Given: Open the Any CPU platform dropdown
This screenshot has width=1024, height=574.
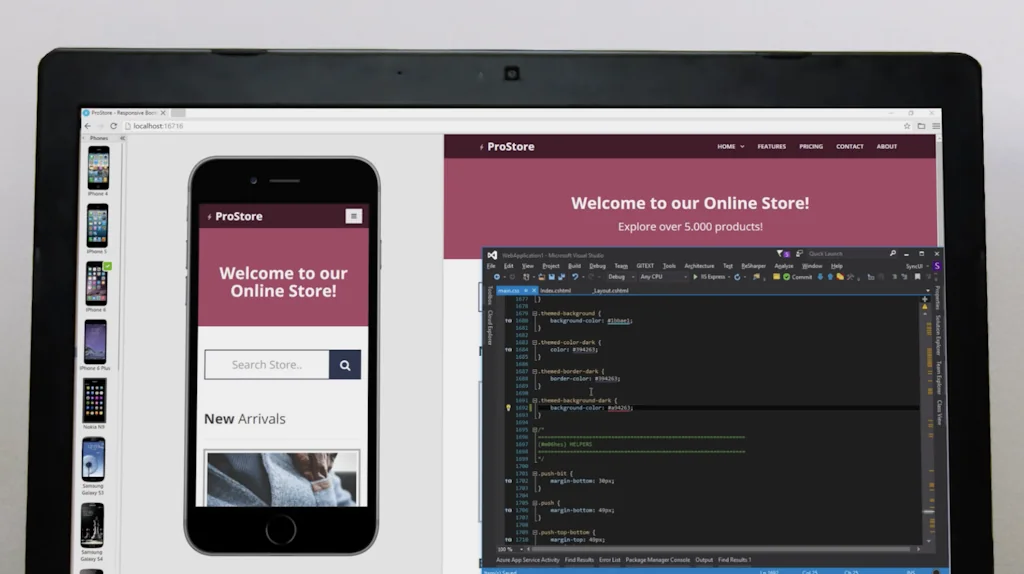Looking at the screenshot, I should pyautogui.click(x=664, y=277).
